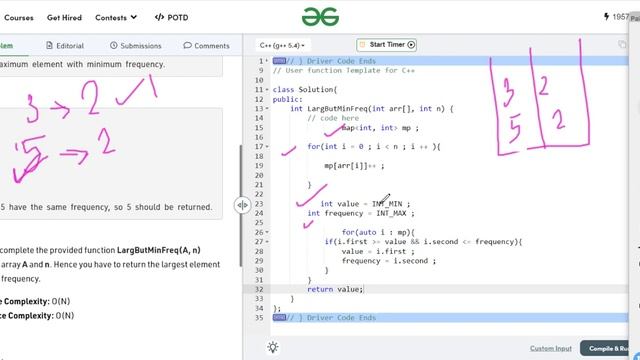640x360 pixels.
Task: Click the light bulb theme icon
Action: [x=273, y=347]
